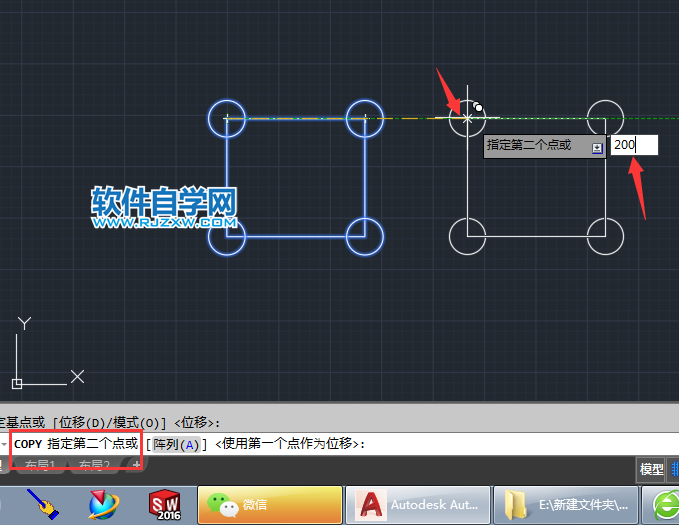Image resolution: width=679 pixels, height=525 pixels.
Task: Launch SolidWorks 2016 from the taskbar
Action: tap(165, 505)
